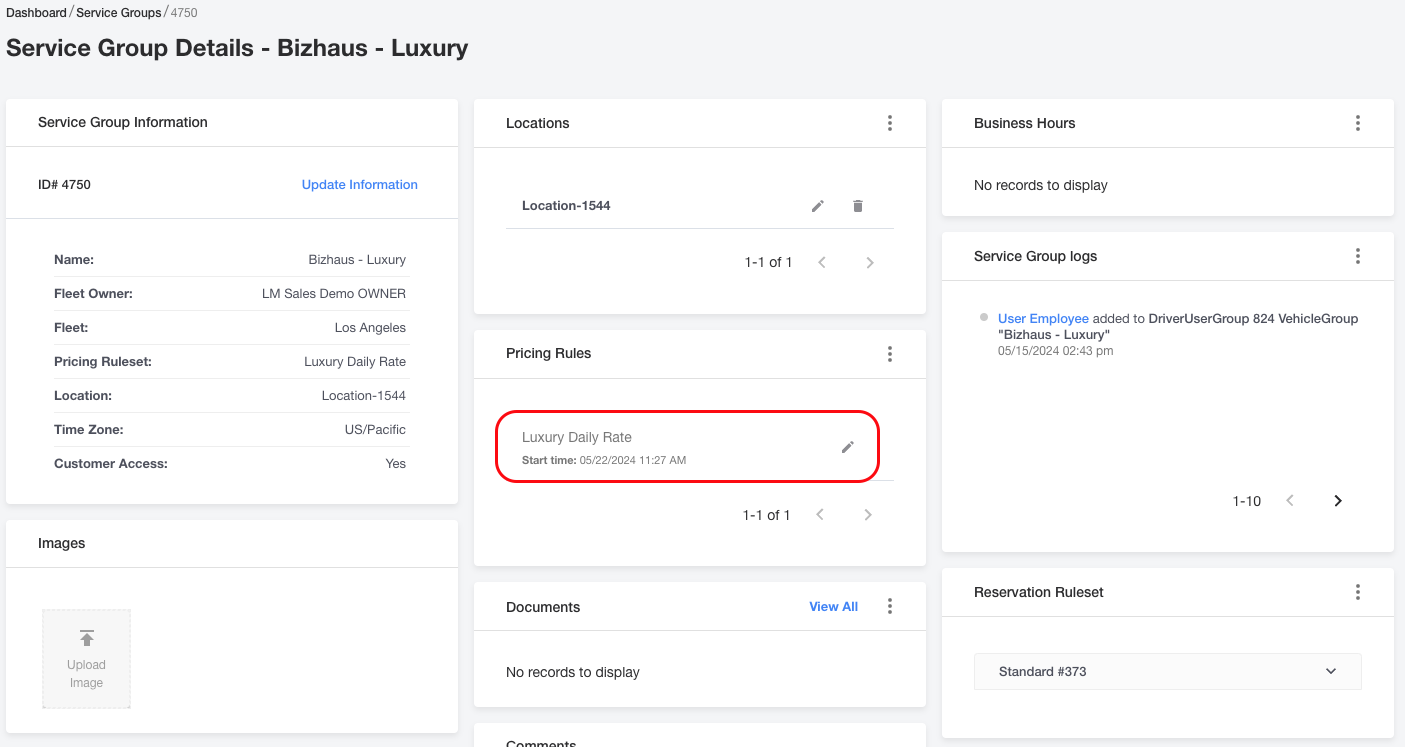Click the Los Angeles fleet value
This screenshot has height=747, width=1405.
click(x=370, y=328)
